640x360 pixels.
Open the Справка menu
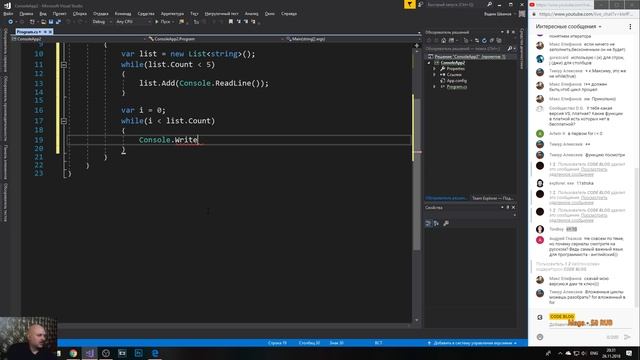pos(289,13)
